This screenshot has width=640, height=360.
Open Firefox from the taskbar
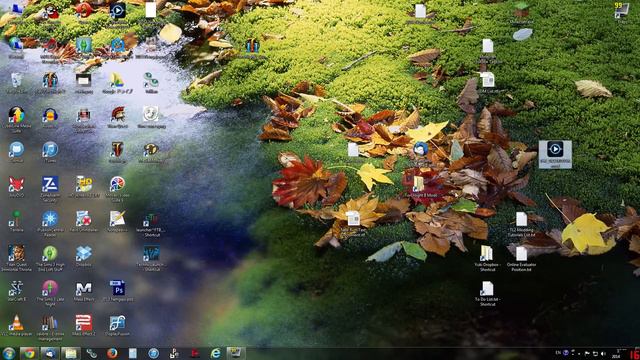pyautogui.click(x=112, y=353)
